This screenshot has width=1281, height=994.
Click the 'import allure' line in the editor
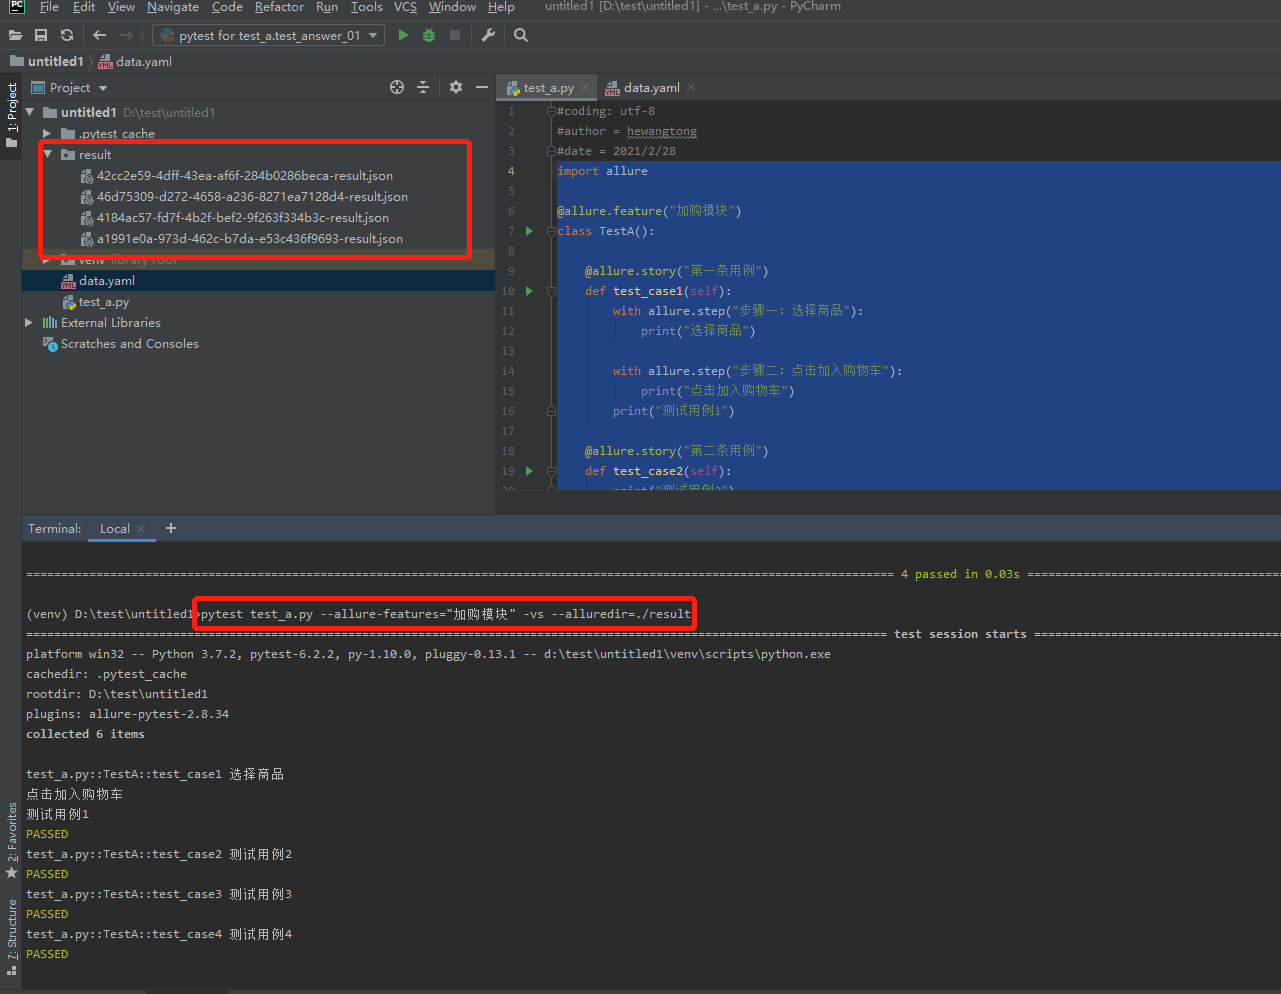(x=602, y=171)
